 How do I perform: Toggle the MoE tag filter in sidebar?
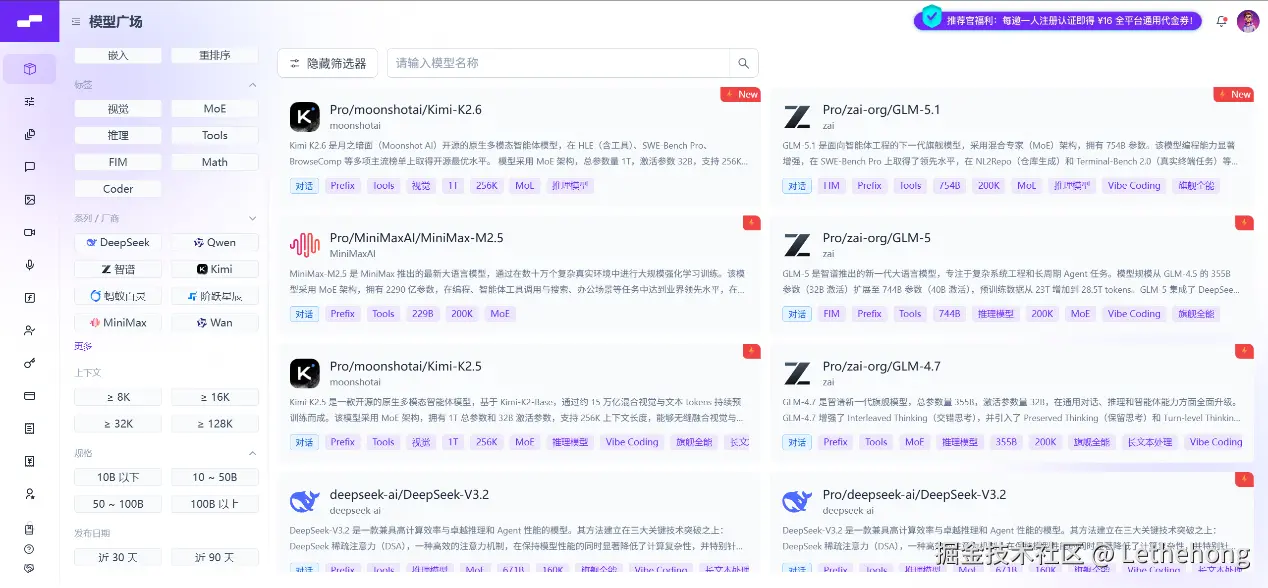[x=215, y=109]
